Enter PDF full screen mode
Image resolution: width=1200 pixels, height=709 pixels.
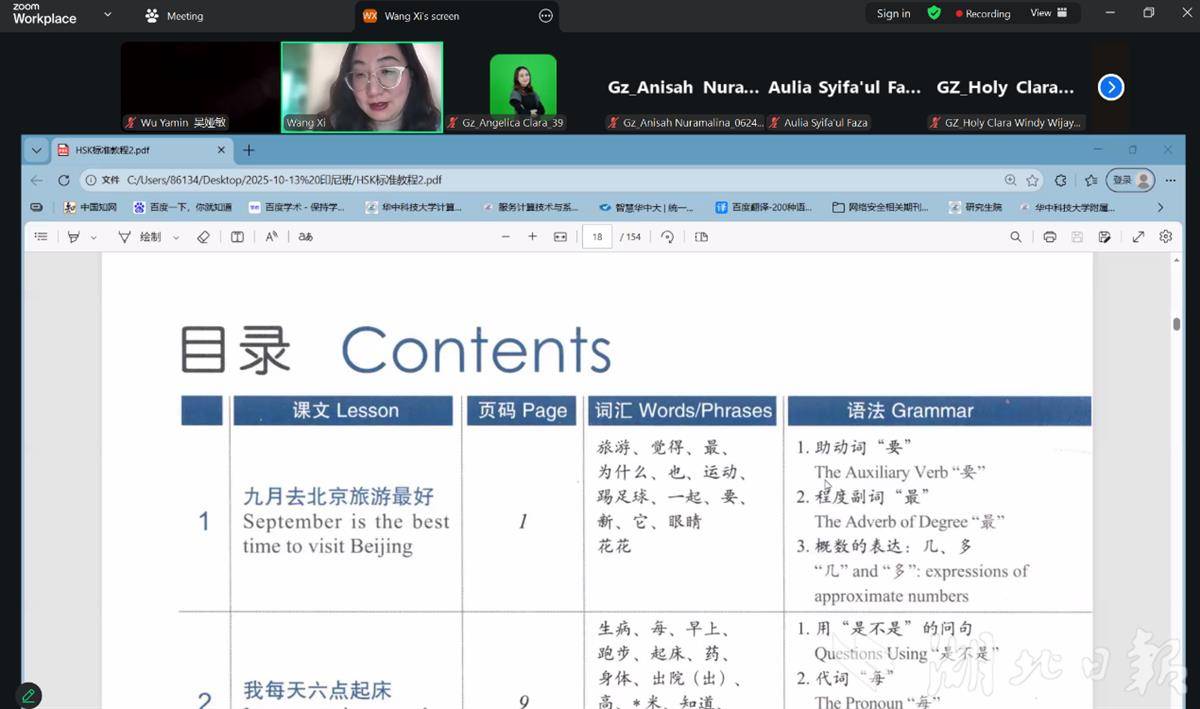(1138, 237)
